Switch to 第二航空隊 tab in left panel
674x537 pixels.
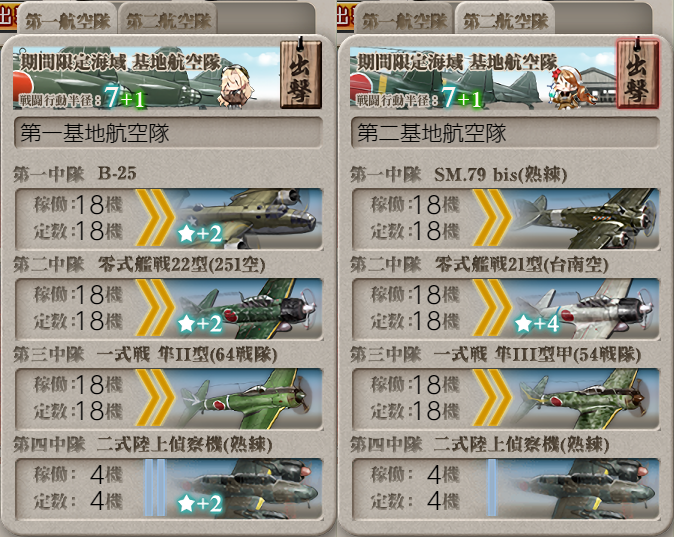(x=168, y=19)
